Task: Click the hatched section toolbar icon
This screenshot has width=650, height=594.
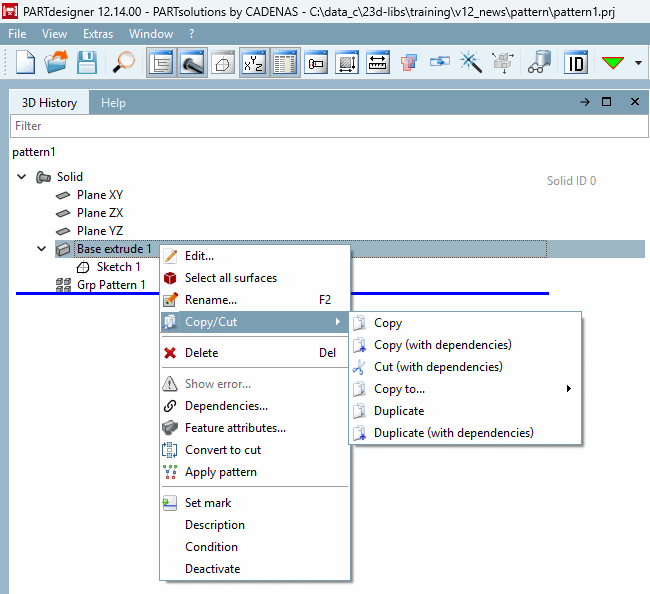Action: [x=347, y=63]
